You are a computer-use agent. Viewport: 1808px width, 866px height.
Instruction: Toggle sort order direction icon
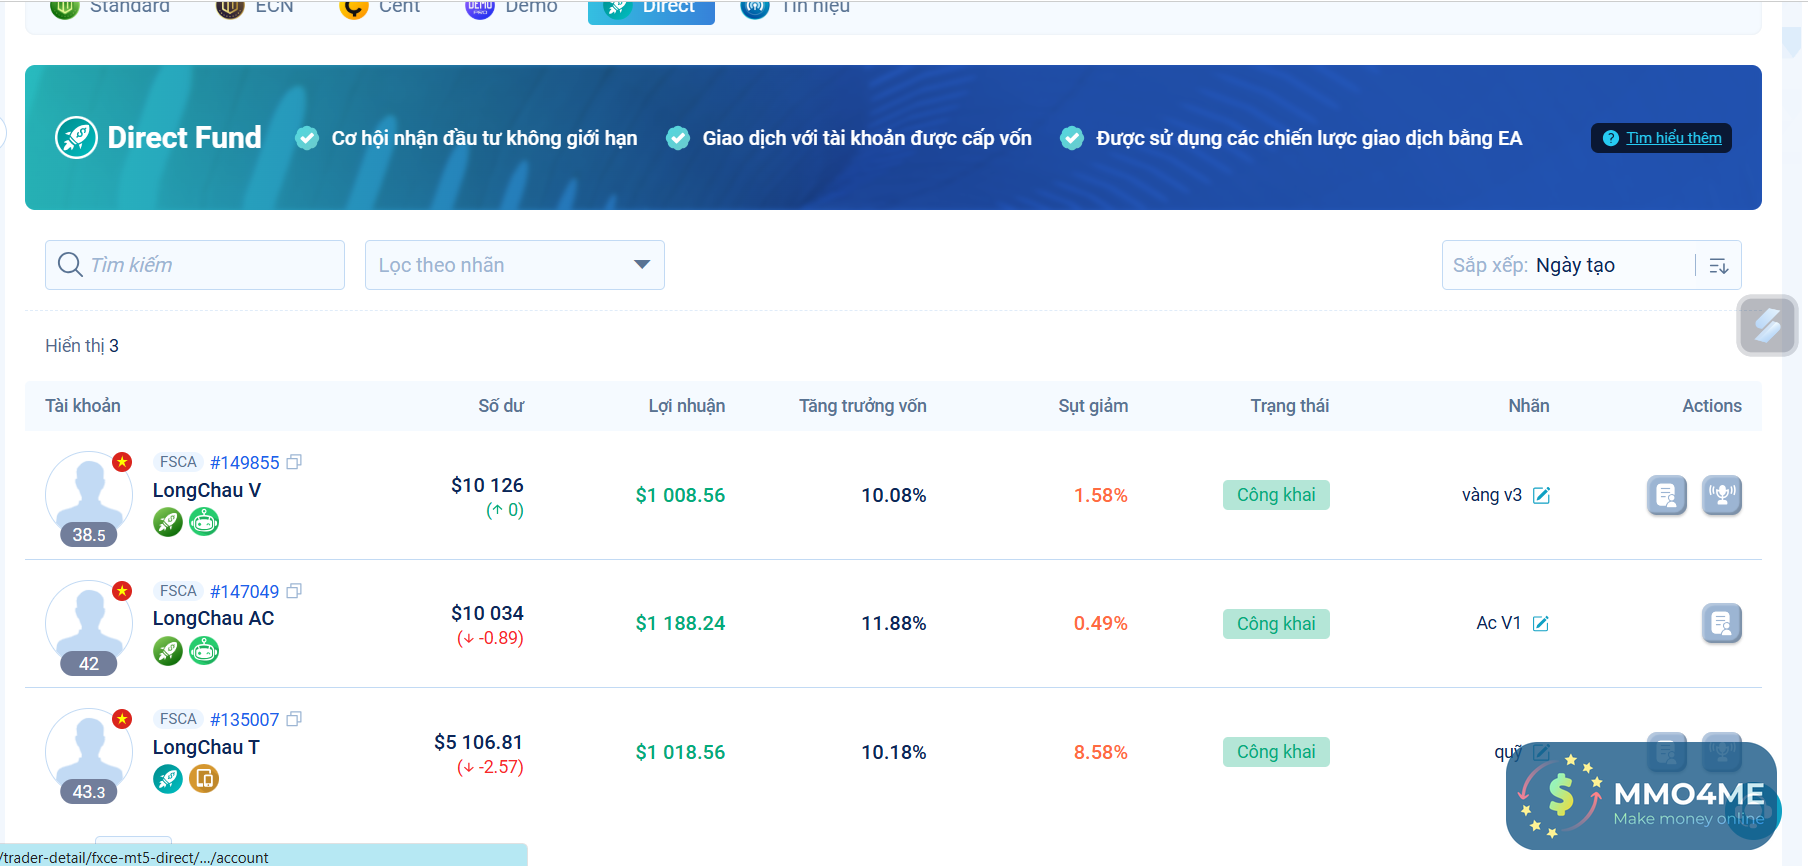click(x=1719, y=265)
